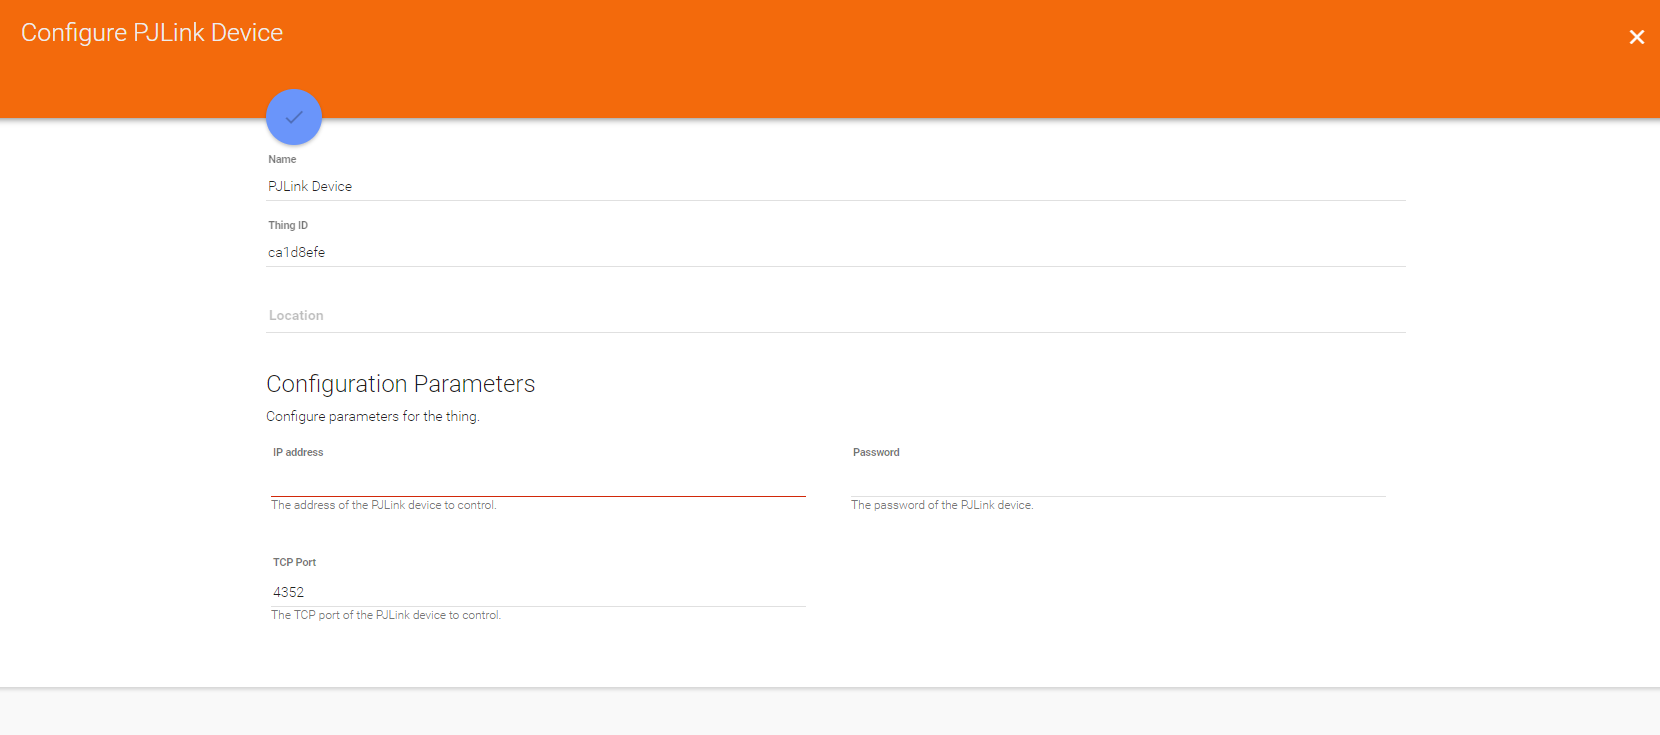Click the IP address help text description
This screenshot has width=1660, height=735.
tap(384, 505)
